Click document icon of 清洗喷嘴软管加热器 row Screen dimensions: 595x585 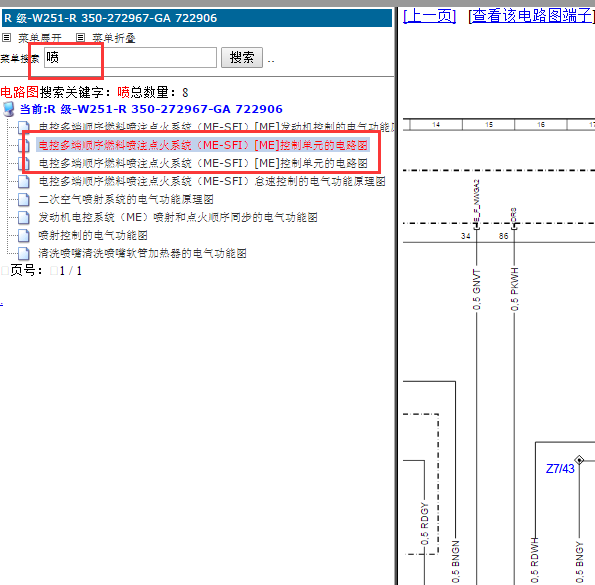(24, 253)
